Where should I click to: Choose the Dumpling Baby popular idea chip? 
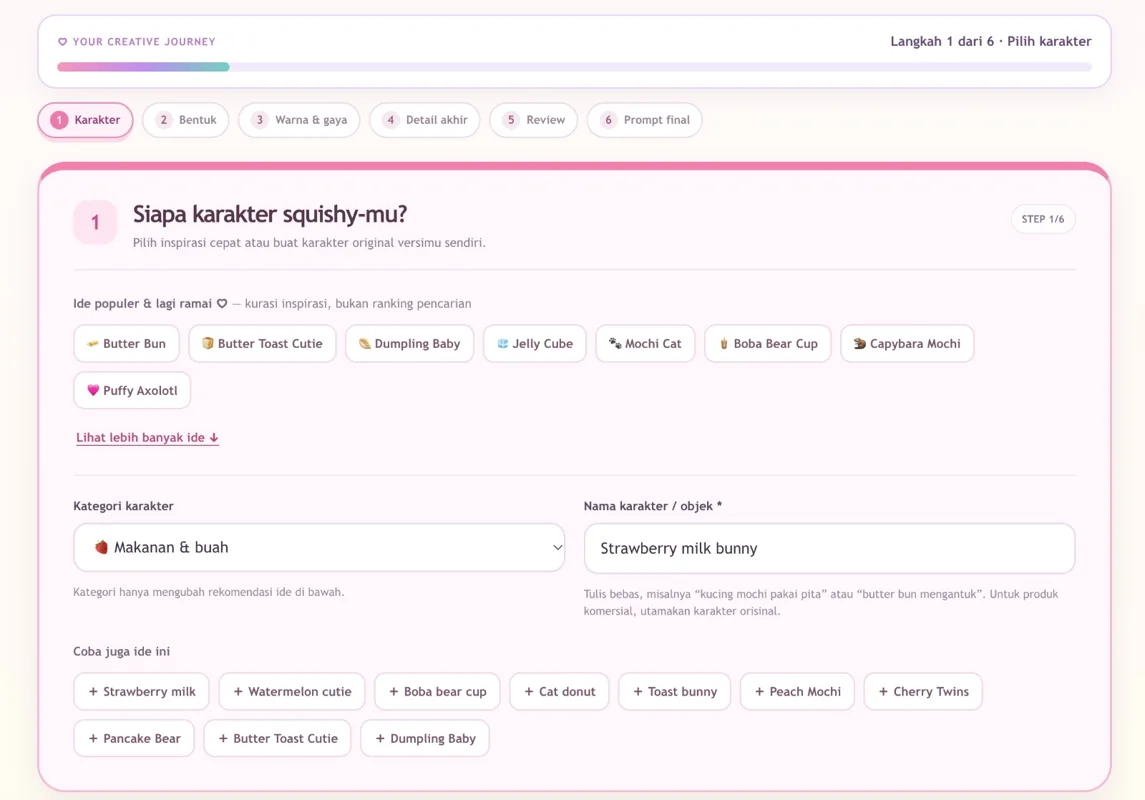click(410, 344)
